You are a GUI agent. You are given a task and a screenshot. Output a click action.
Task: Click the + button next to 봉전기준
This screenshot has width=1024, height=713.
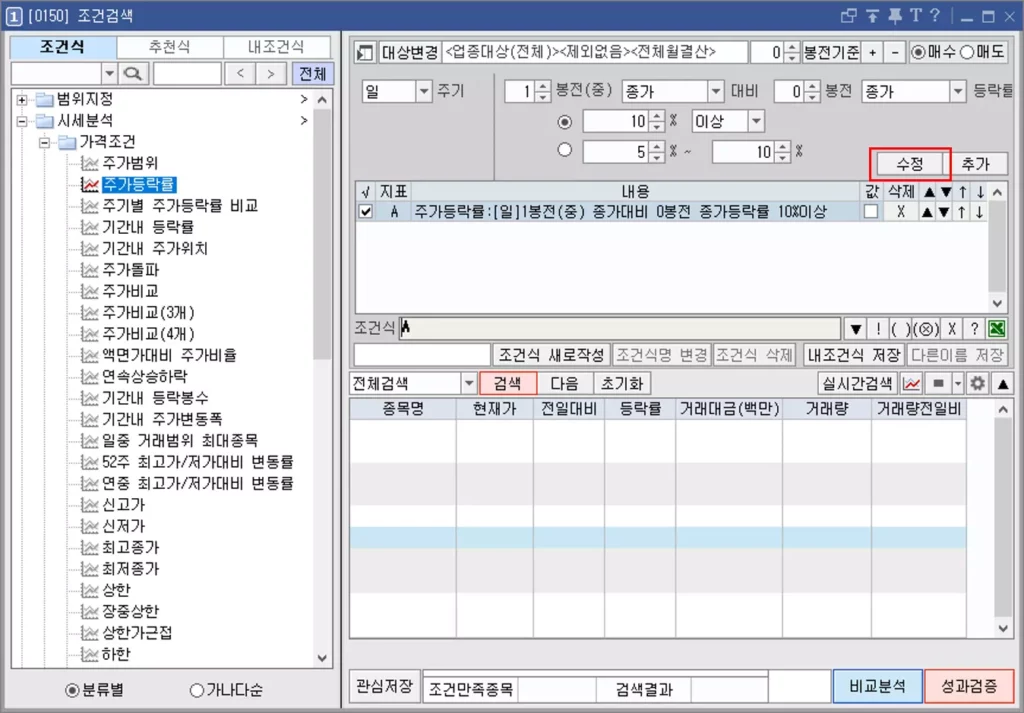(x=872, y=53)
